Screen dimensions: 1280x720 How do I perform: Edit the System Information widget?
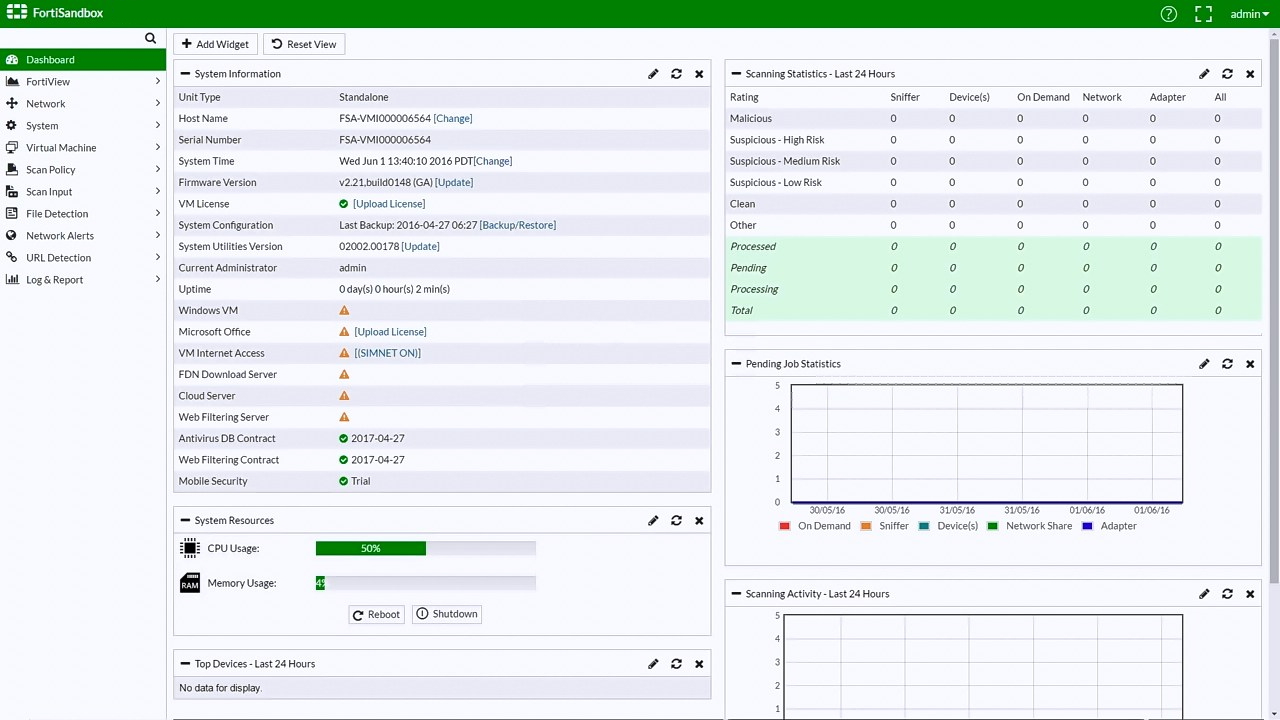pyautogui.click(x=653, y=74)
